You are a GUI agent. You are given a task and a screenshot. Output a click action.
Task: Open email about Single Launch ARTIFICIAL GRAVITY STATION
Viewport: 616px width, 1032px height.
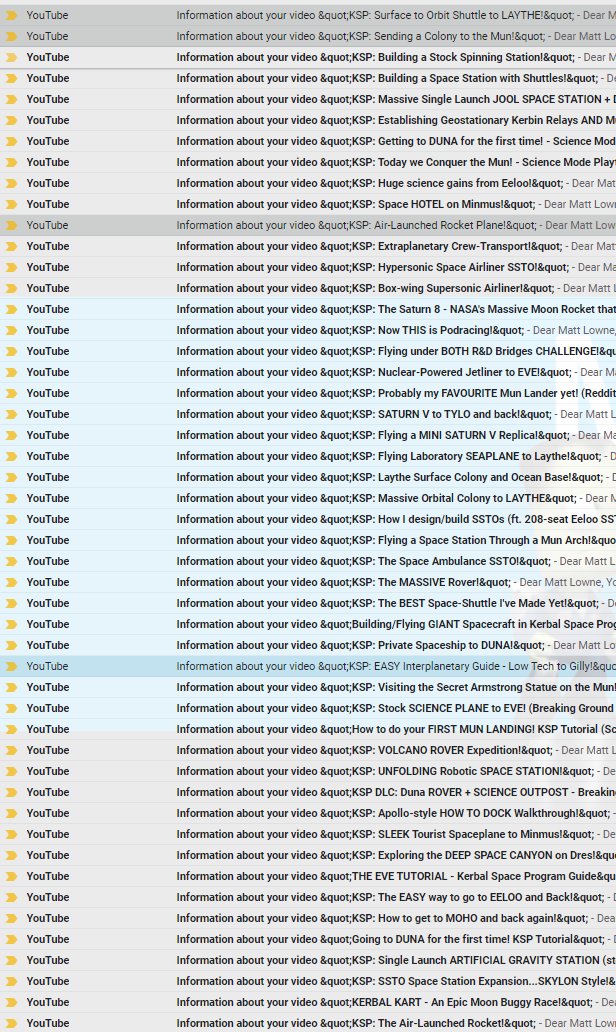(x=308, y=960)
